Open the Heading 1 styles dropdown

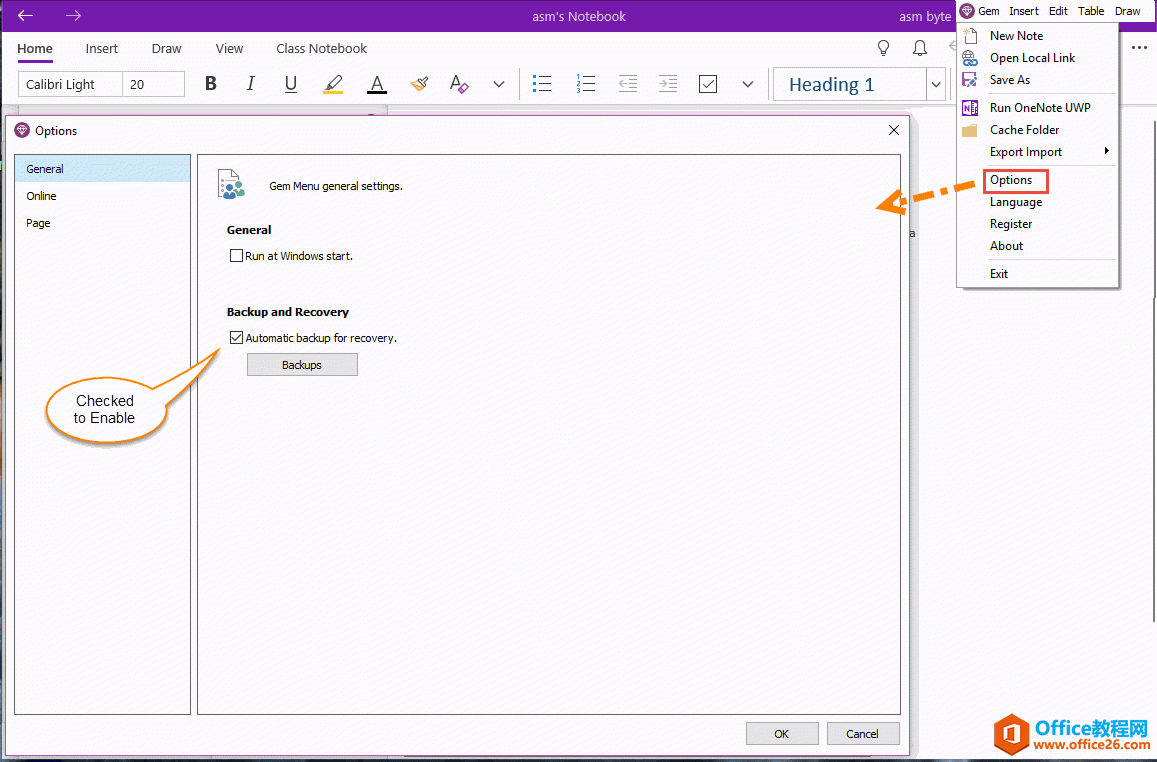click(x=935, y=85)
